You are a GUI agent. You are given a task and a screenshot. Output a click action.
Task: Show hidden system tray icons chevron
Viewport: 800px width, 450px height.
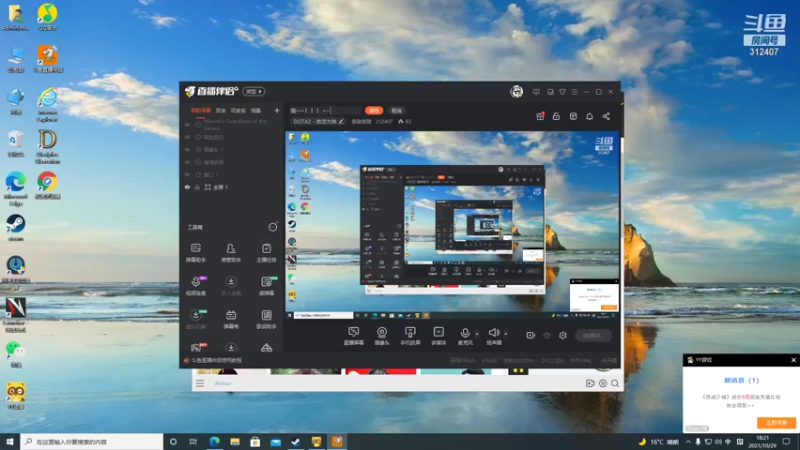[x=688, y=442]
